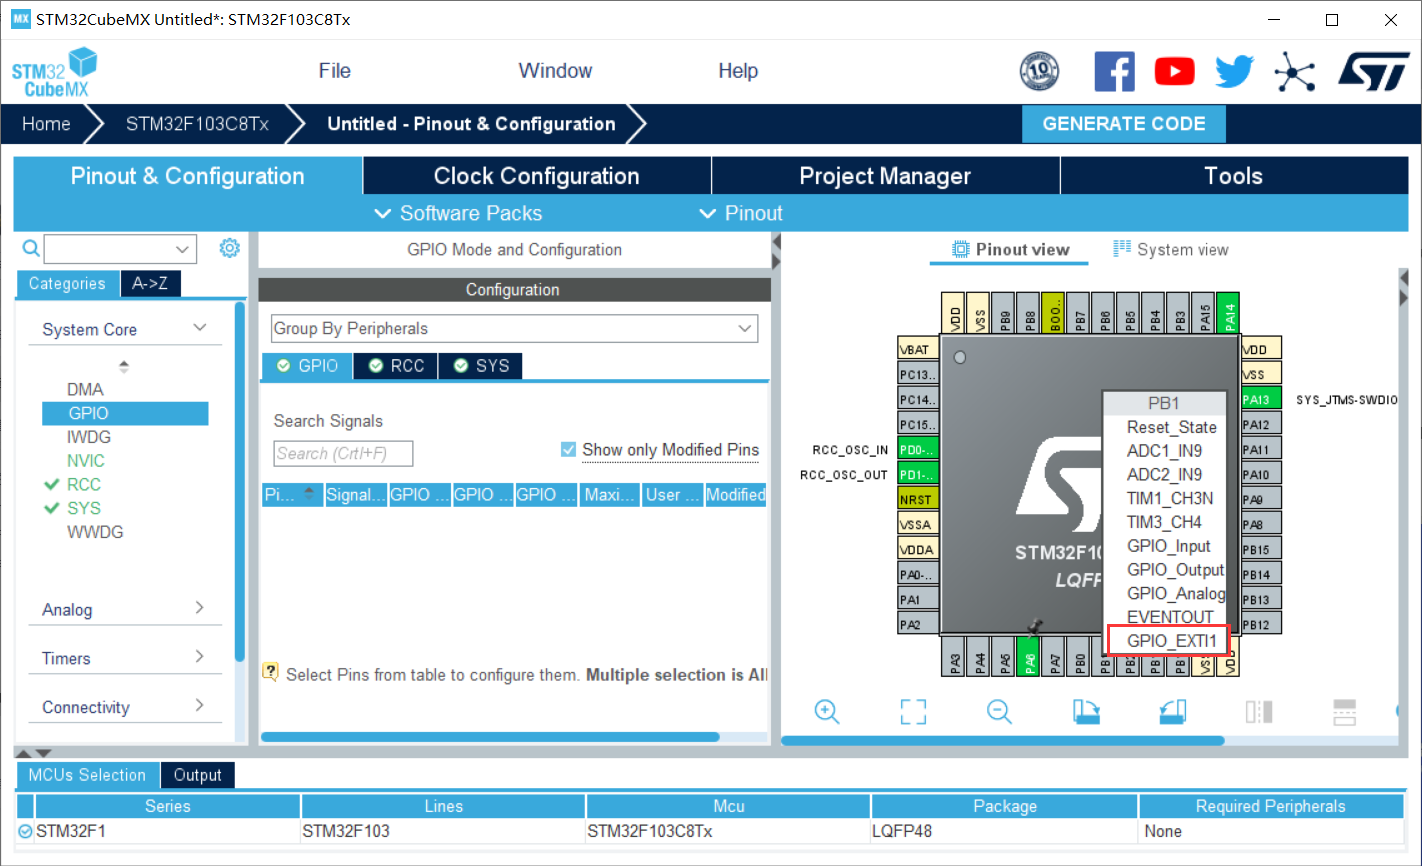Click the ST logo icon
The height and width of the screenshot is (866, 1422).
pyautogui.click(x=1375, y=71)
